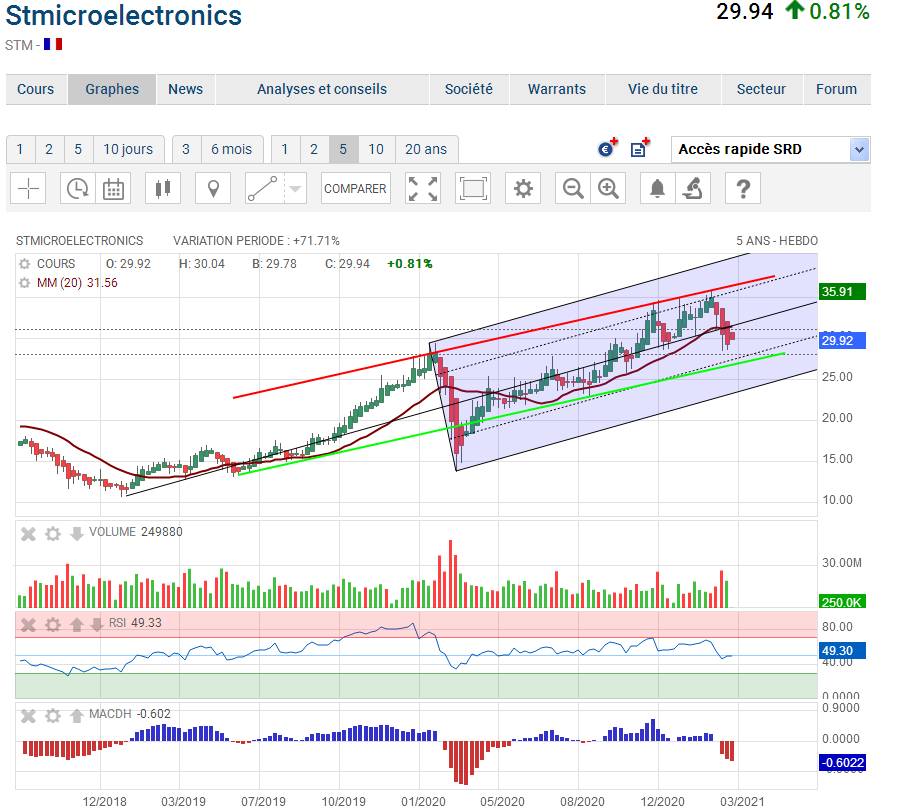Select the 20 ans period
The width and height of the screenshot is (912, 812).
coord(426,149)
